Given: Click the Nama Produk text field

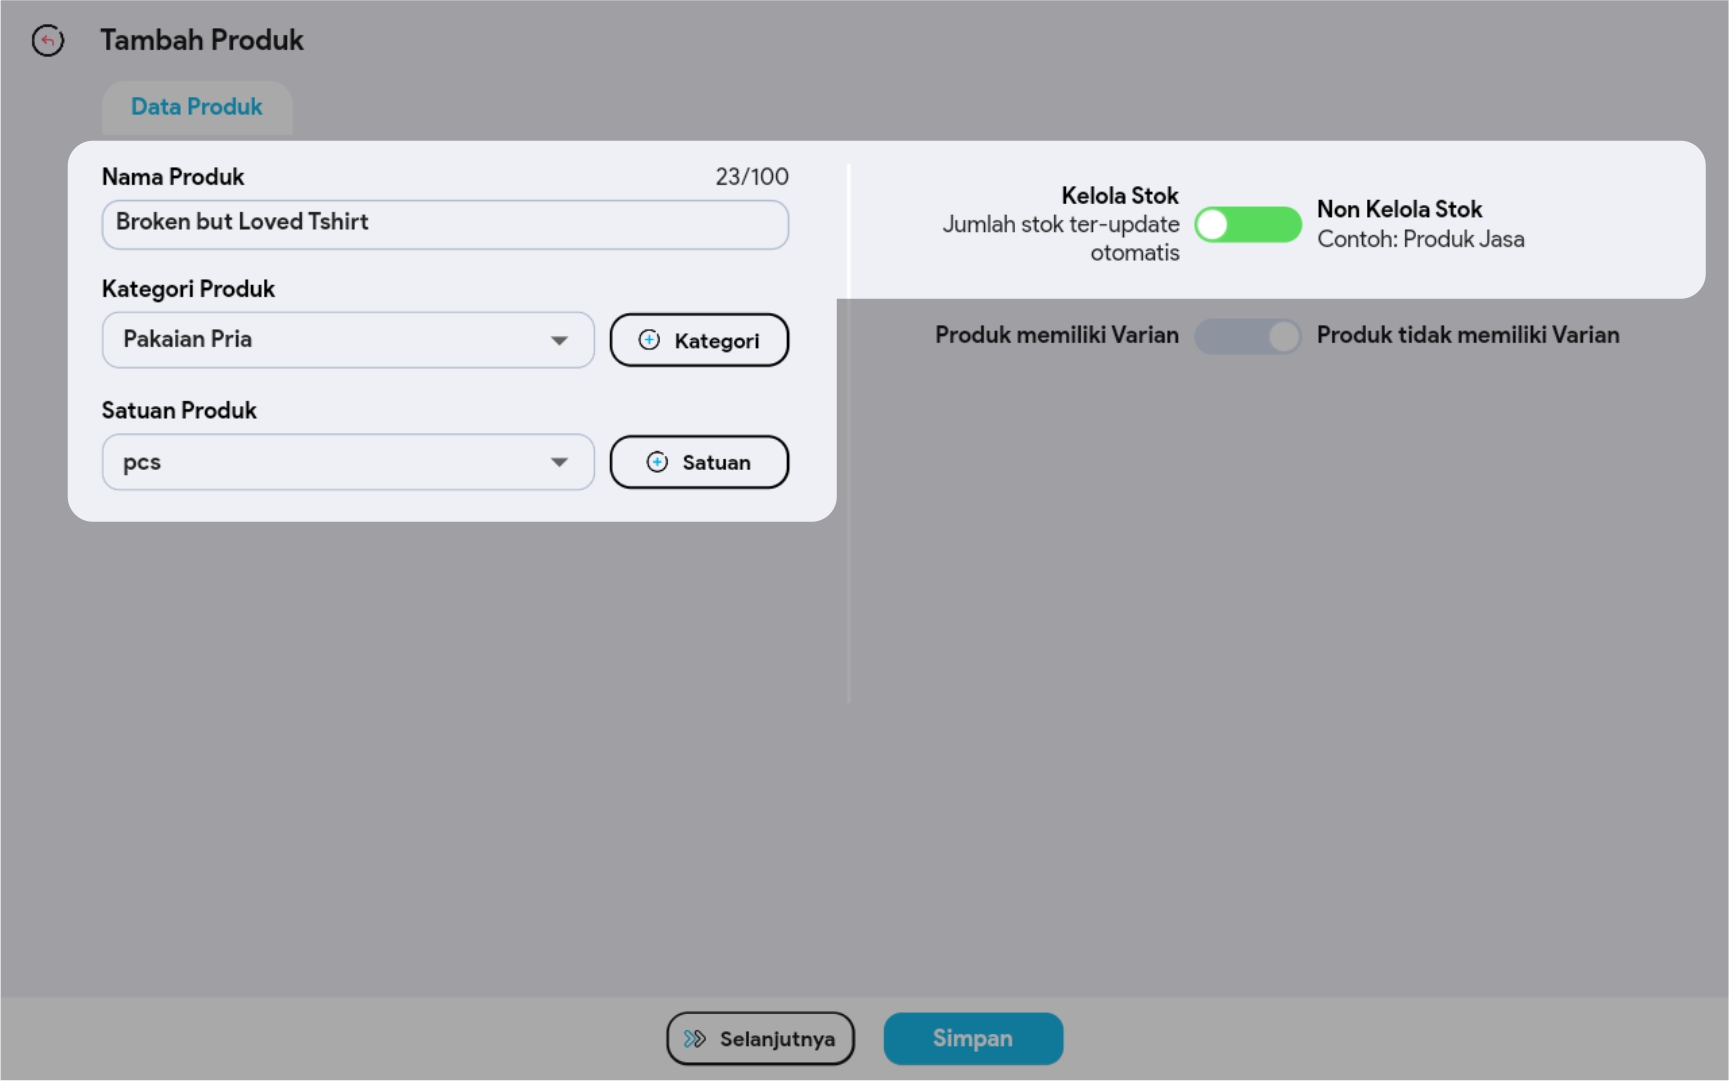Looking at the screenshot, I should tap(445, 224).
